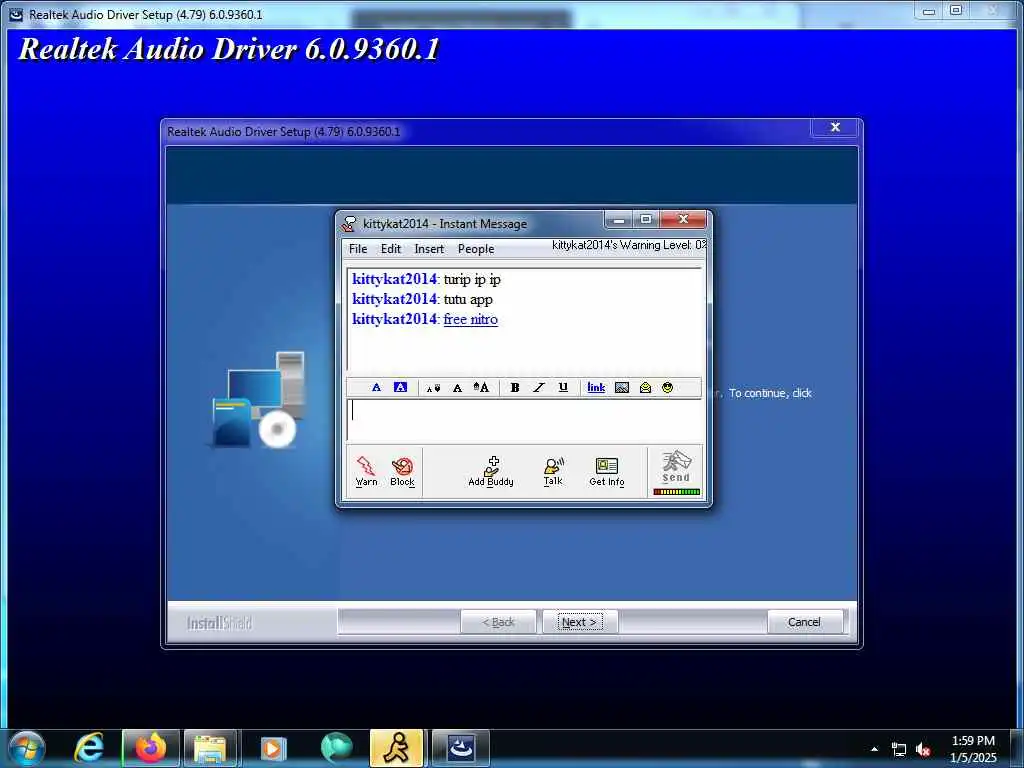Increase the message font size
The height and width of the screenshot is (768, 1024).
481,387
